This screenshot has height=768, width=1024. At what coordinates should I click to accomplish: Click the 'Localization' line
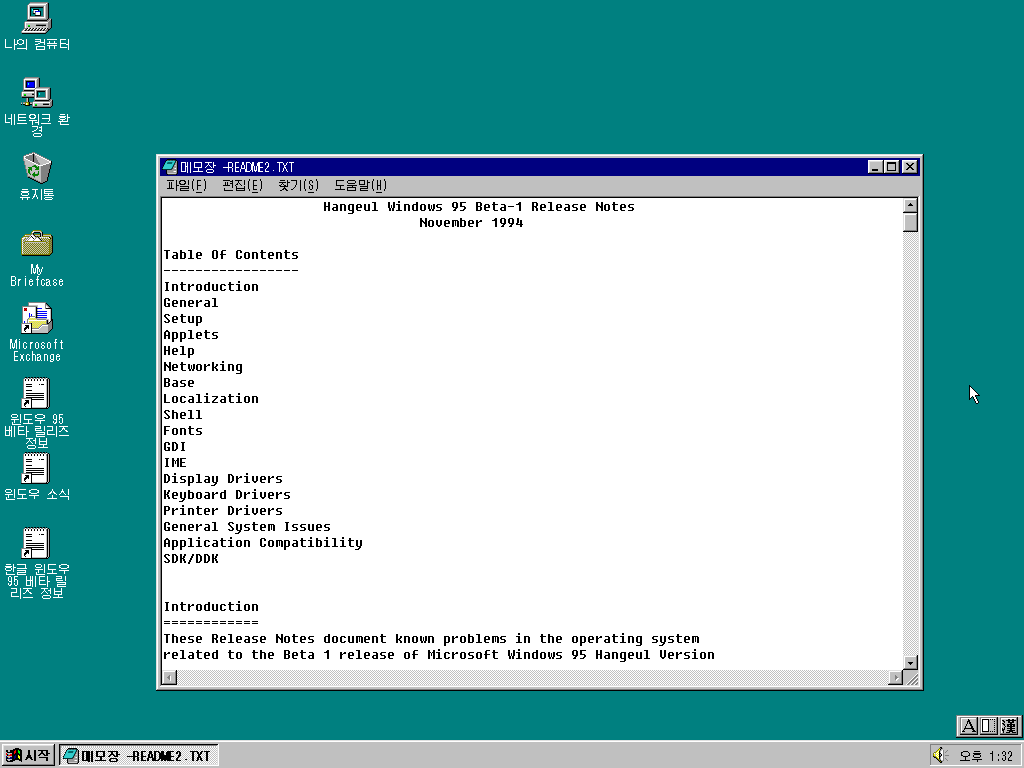(x=211, y=399)
